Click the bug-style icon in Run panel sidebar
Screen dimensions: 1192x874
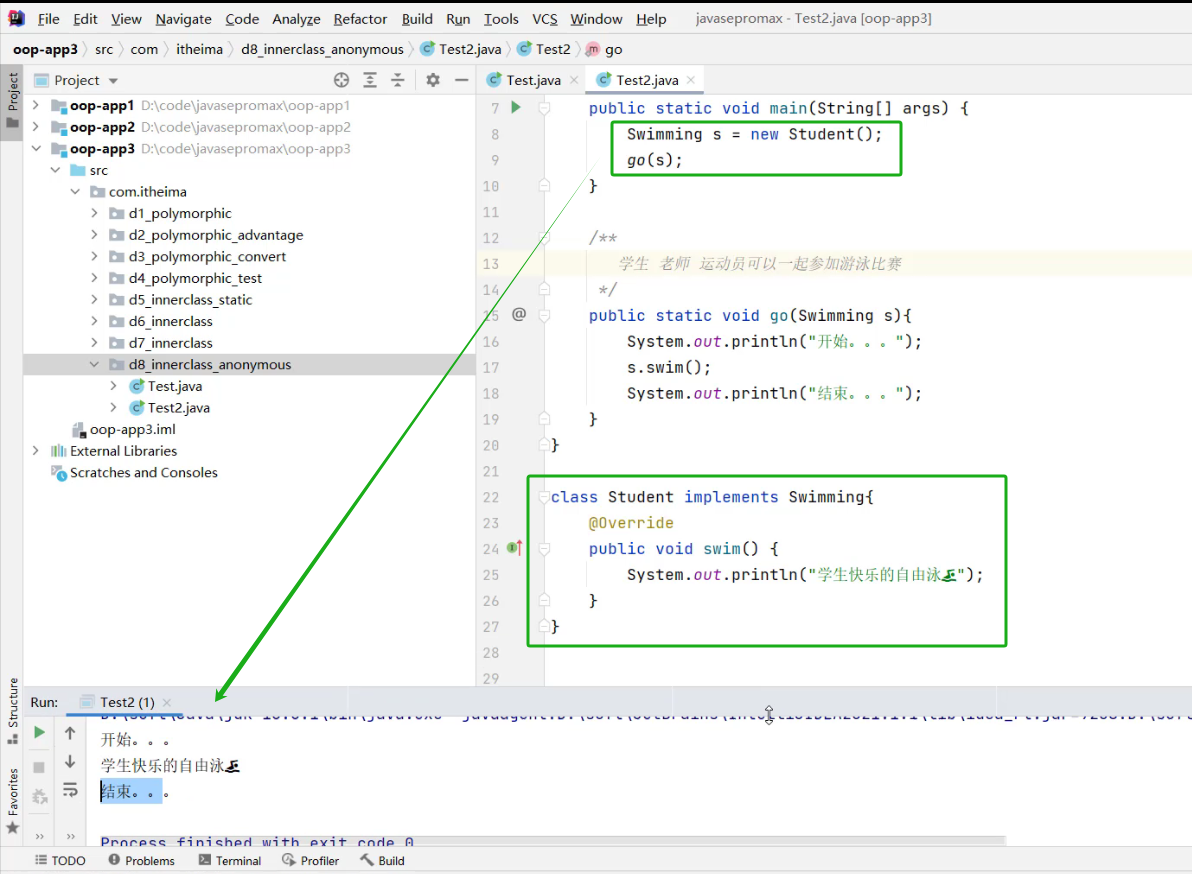click(x=39, y=796)
